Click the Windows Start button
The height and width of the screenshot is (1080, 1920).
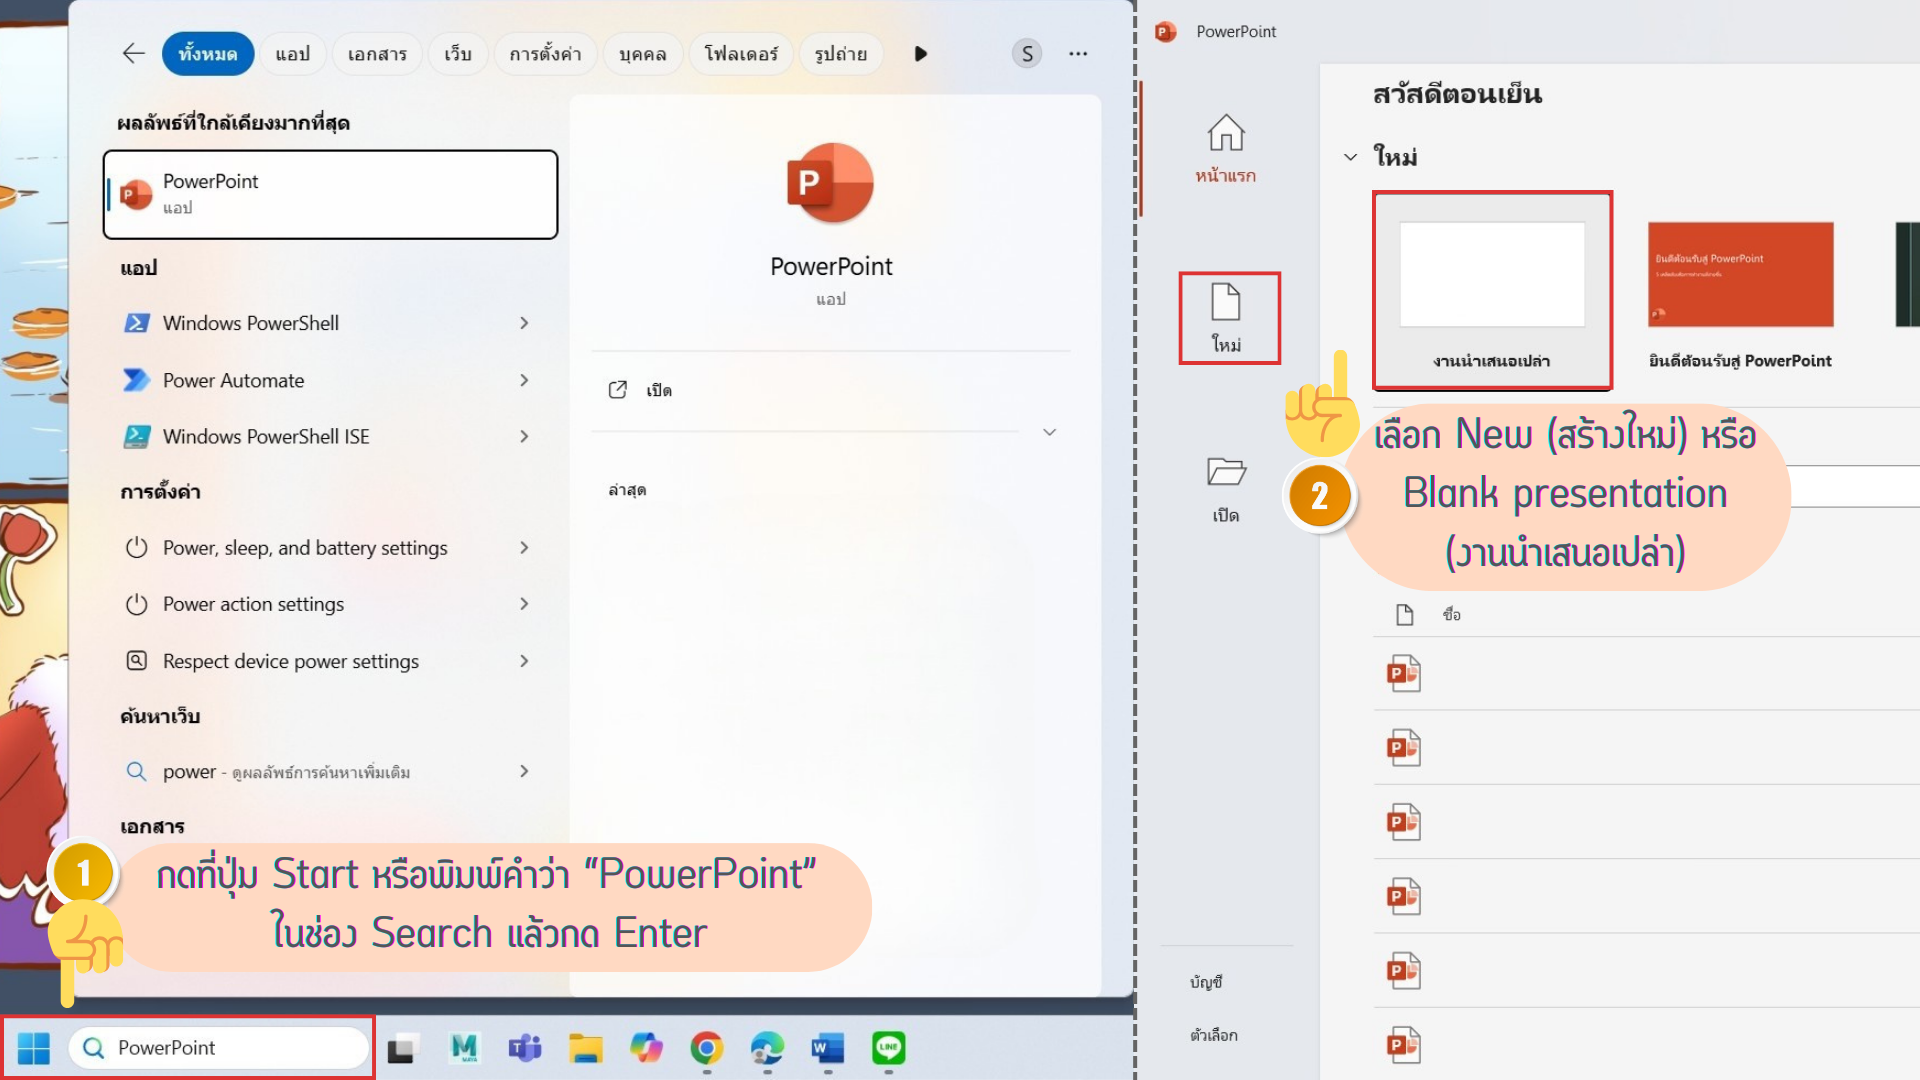point(34,1048)
